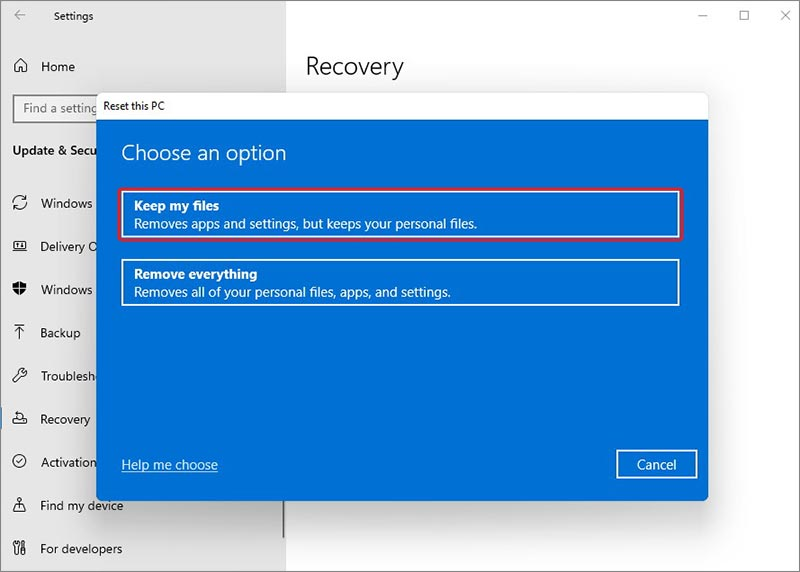
Task: Focus the Find a setting search box
Action: coord(55,108)
